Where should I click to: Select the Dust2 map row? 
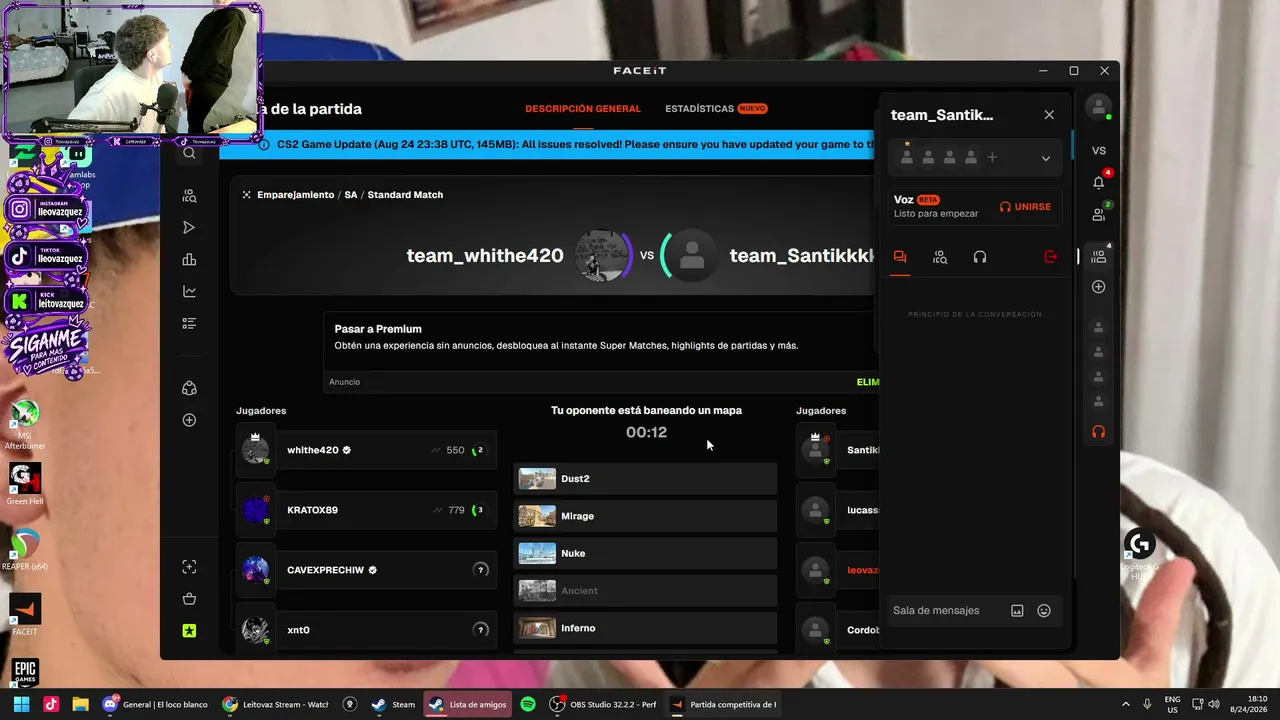pos(645,479)
